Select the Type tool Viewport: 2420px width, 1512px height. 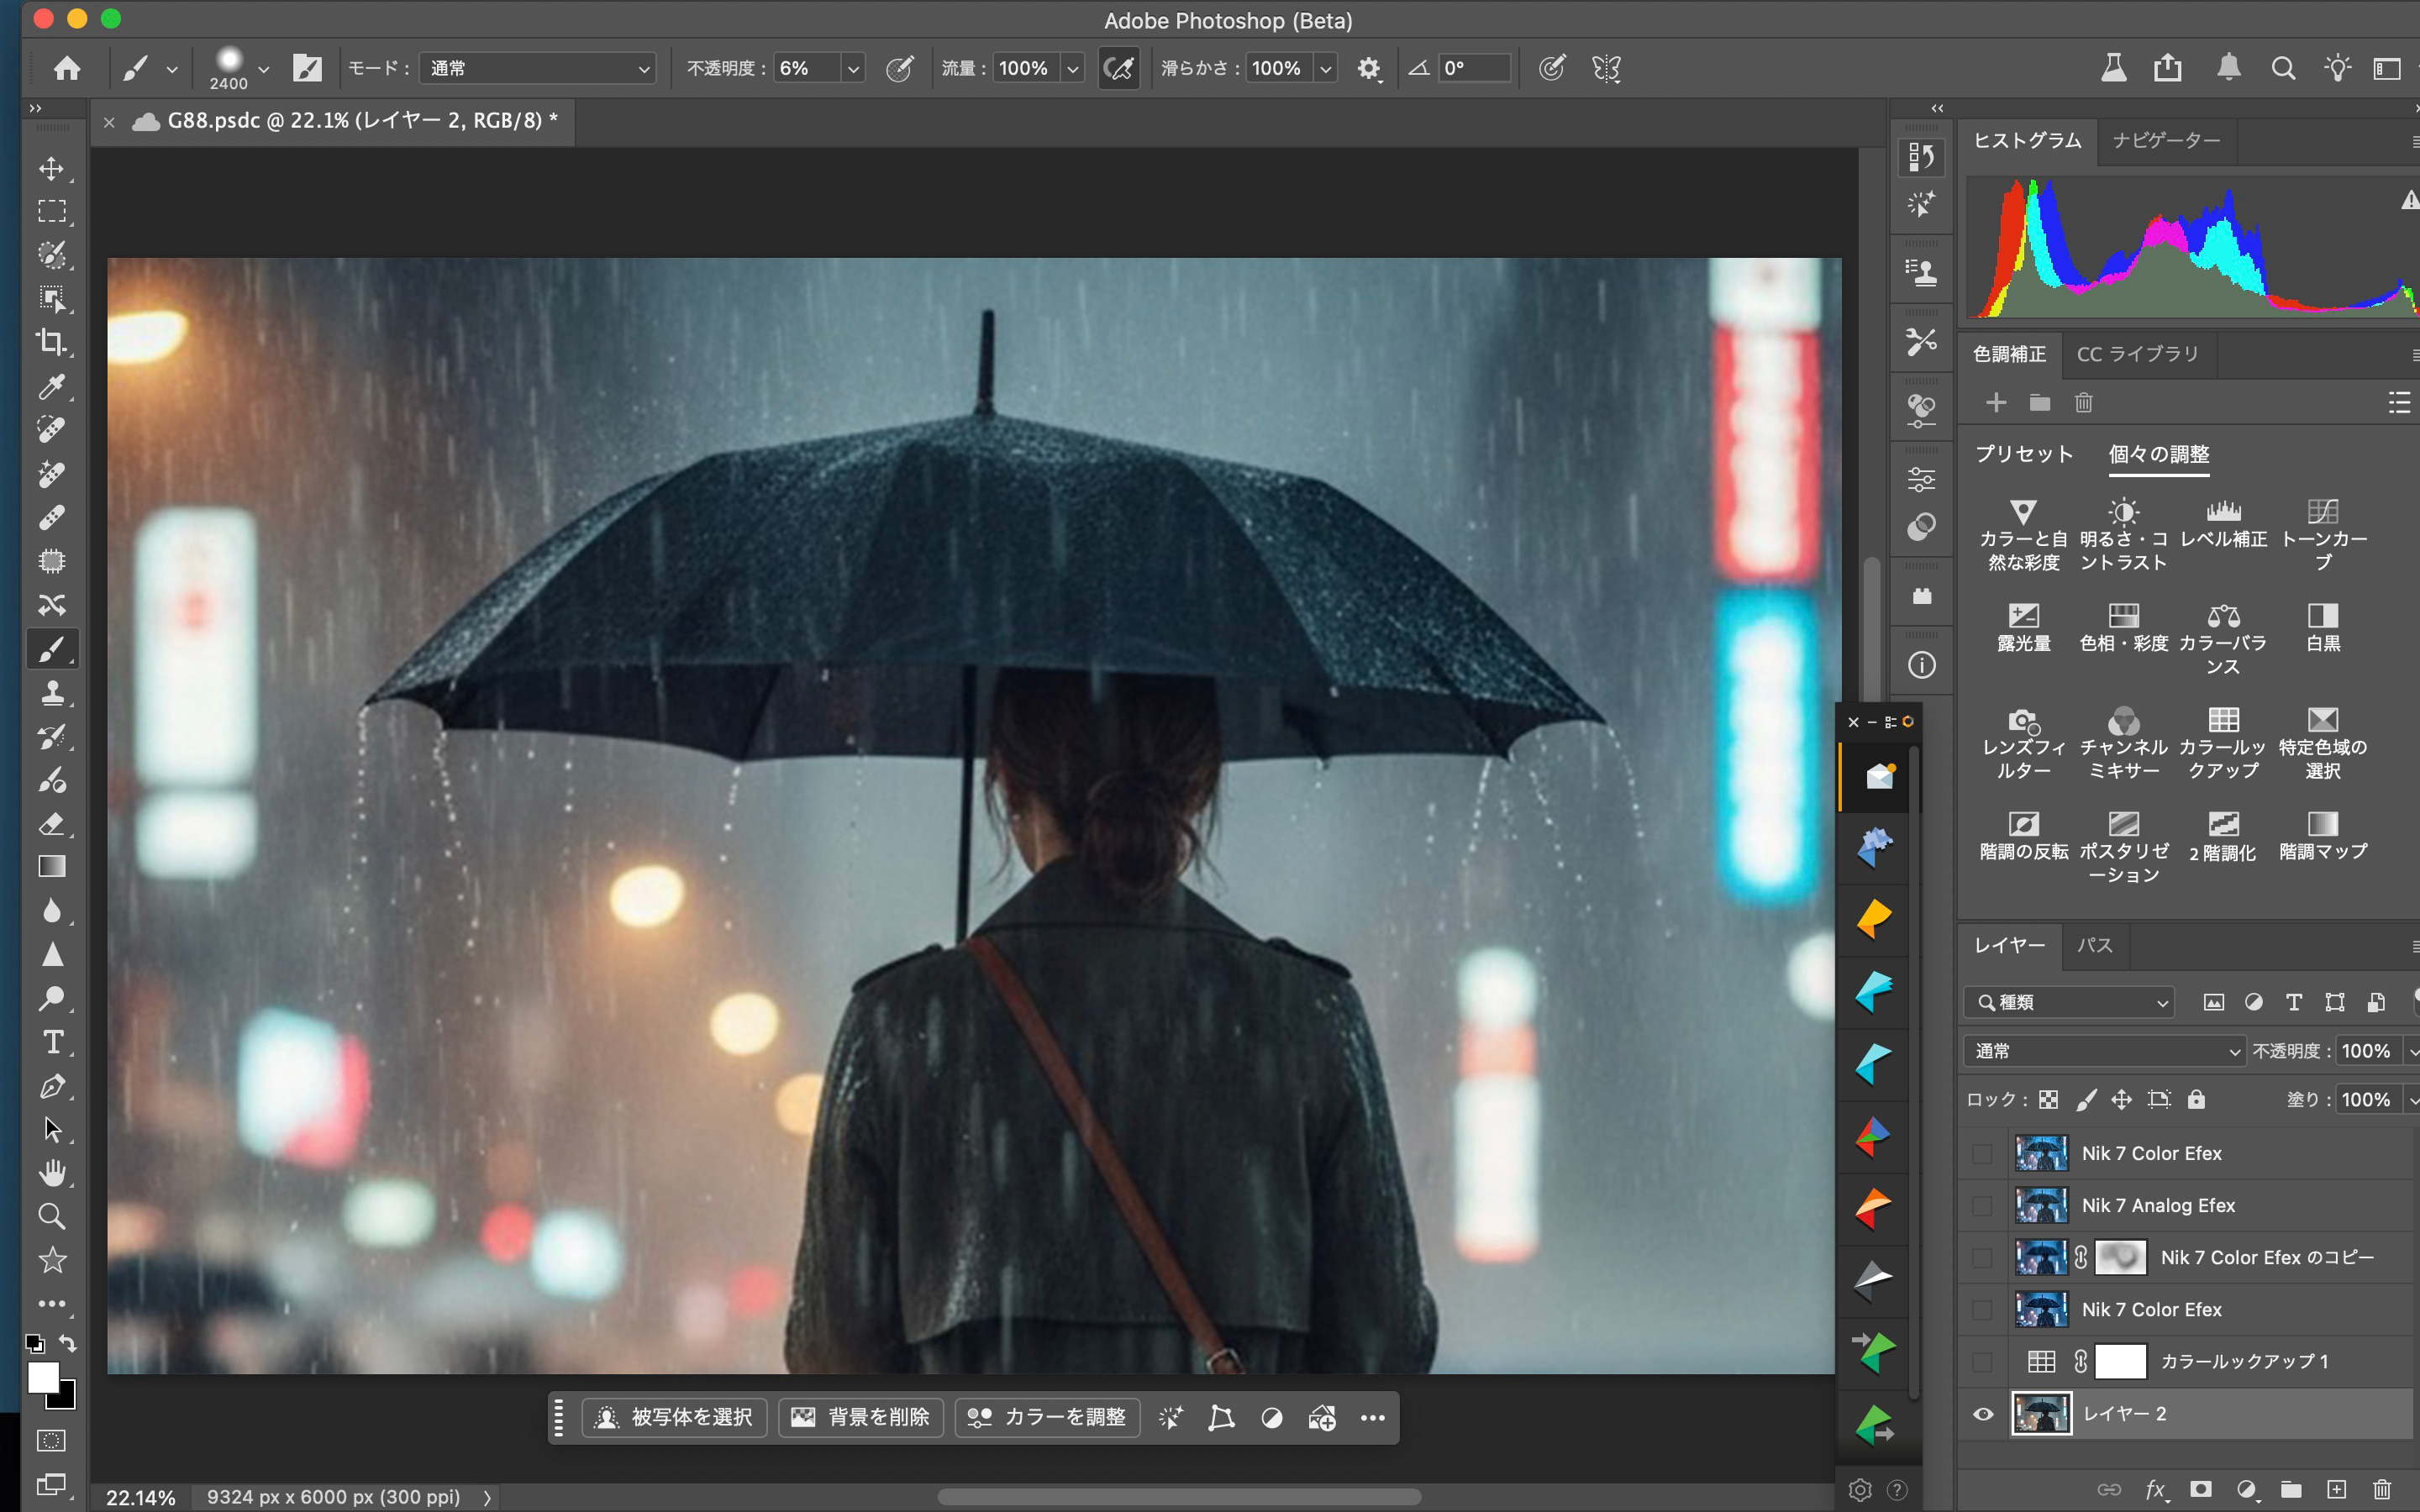click(x=52, y=1042)
